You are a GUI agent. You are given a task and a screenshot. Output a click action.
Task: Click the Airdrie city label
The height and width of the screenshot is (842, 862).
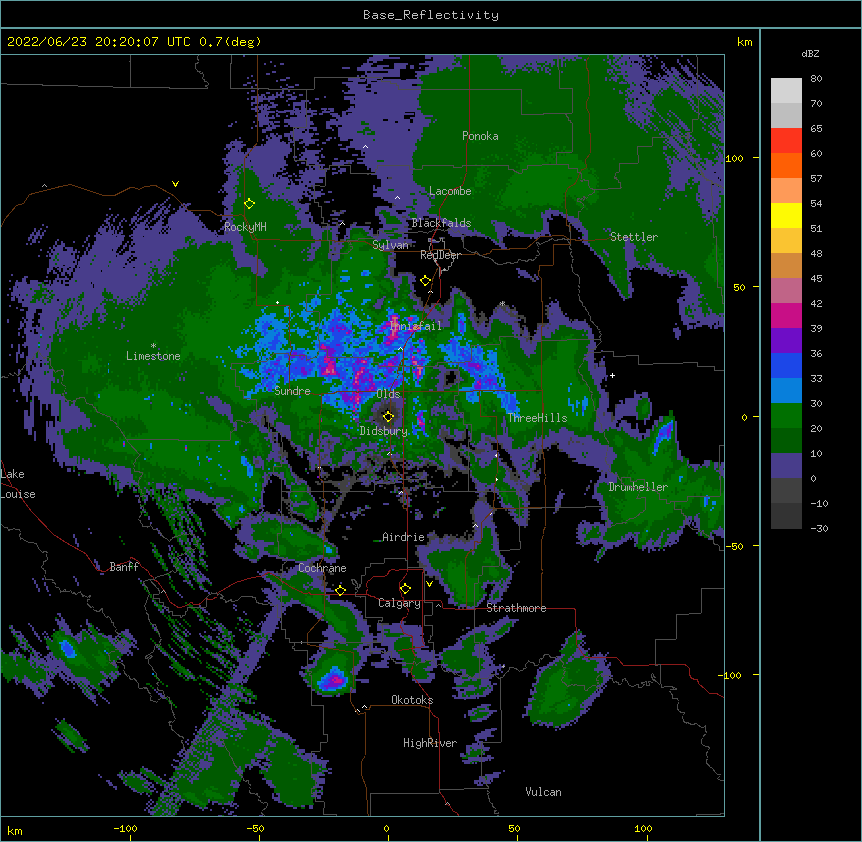[x=403, y=537]
